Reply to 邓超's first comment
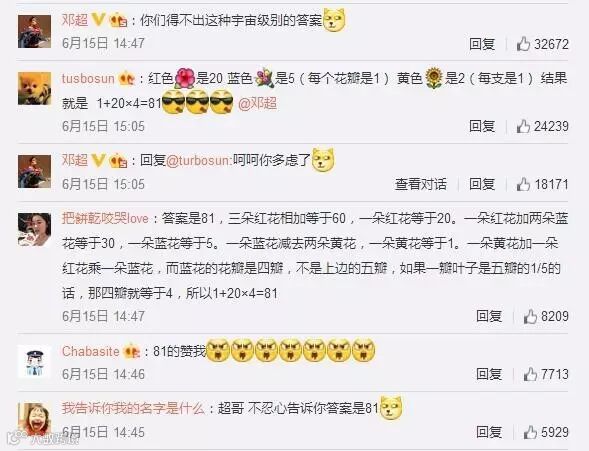This screenshot has height=451, width=589. point(482,44)
